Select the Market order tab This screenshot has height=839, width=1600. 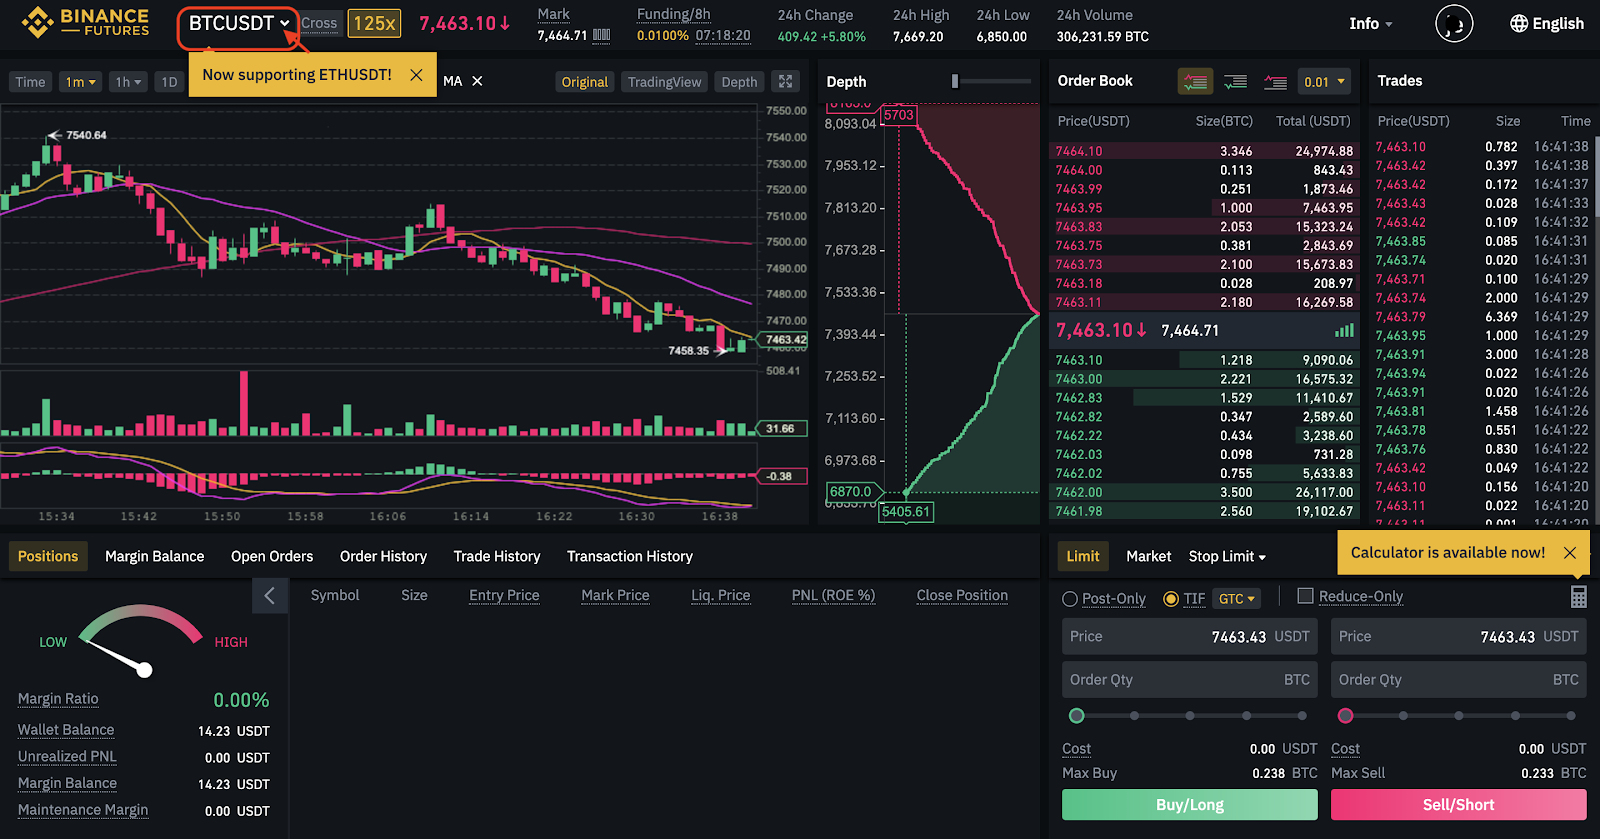click(x=1148, y=556)
